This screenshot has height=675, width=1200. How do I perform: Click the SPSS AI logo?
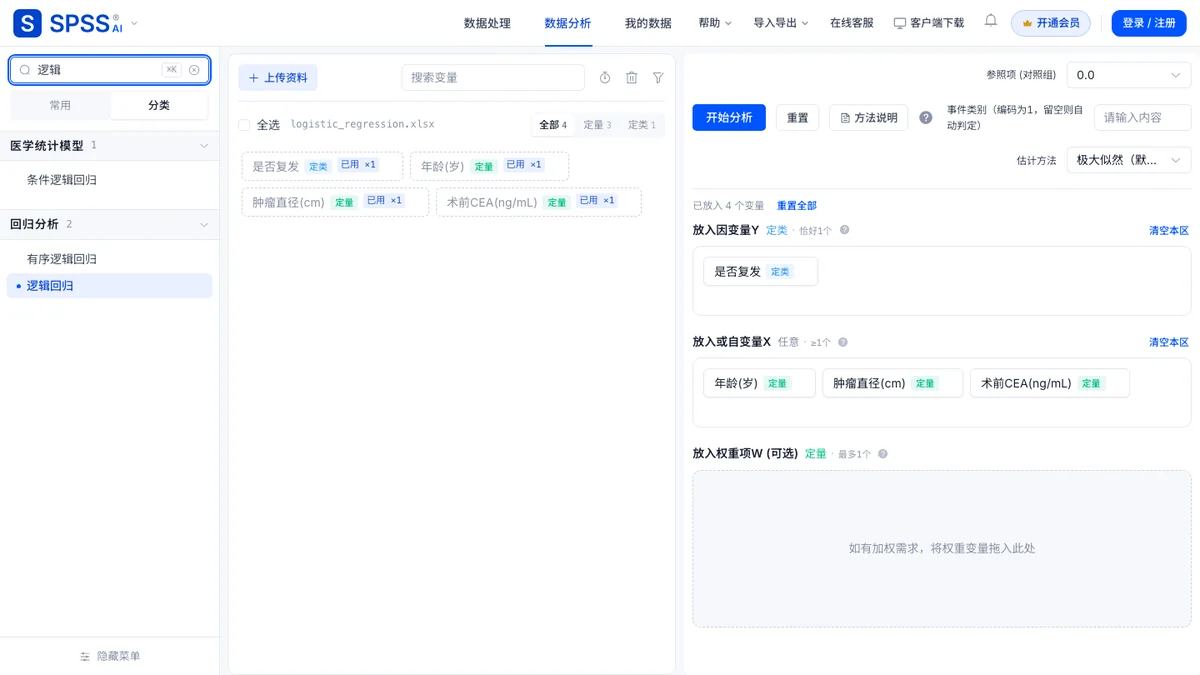click(68, 22)
